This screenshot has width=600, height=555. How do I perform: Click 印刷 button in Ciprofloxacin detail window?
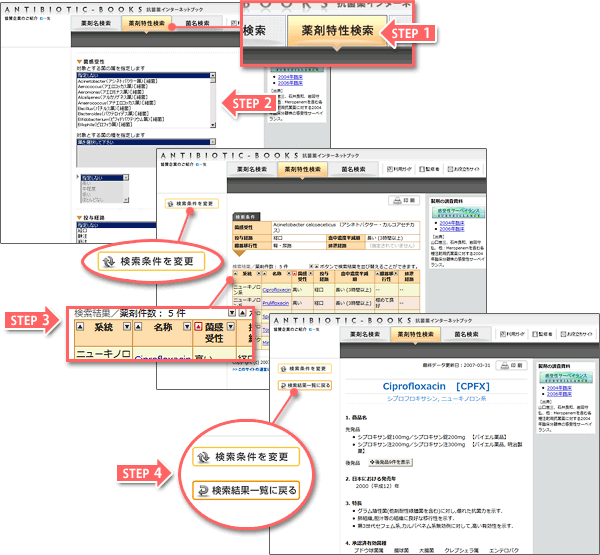point(512,366)
